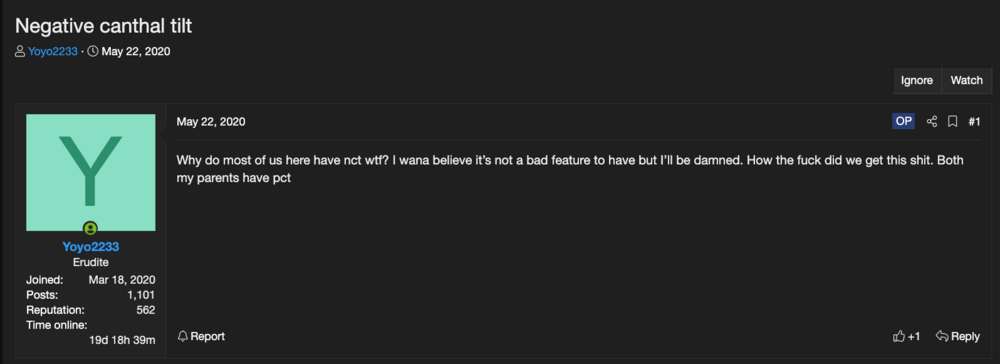Like the post with the thumbs-up icon

pos(899,336)
